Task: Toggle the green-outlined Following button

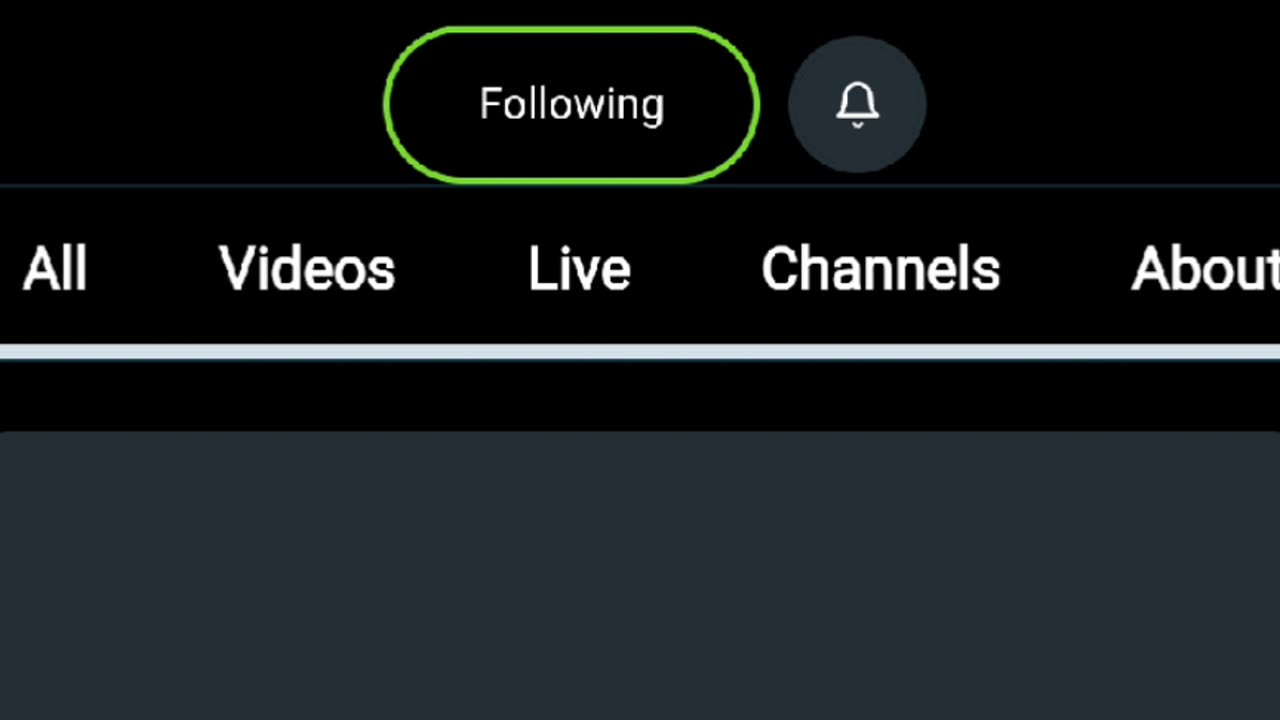Action: 571,105
